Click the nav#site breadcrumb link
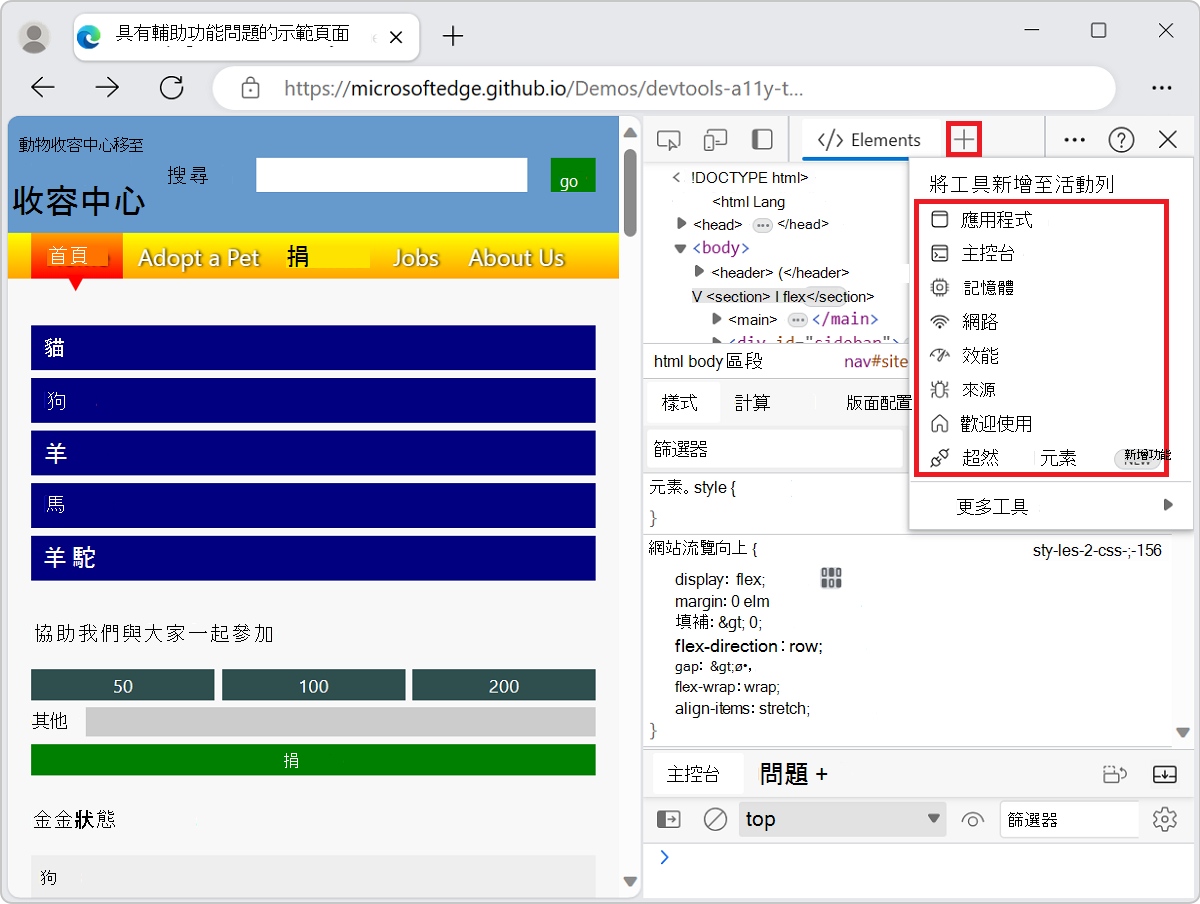The height and width of the screenshot is (904, 1200). point(875,361)
